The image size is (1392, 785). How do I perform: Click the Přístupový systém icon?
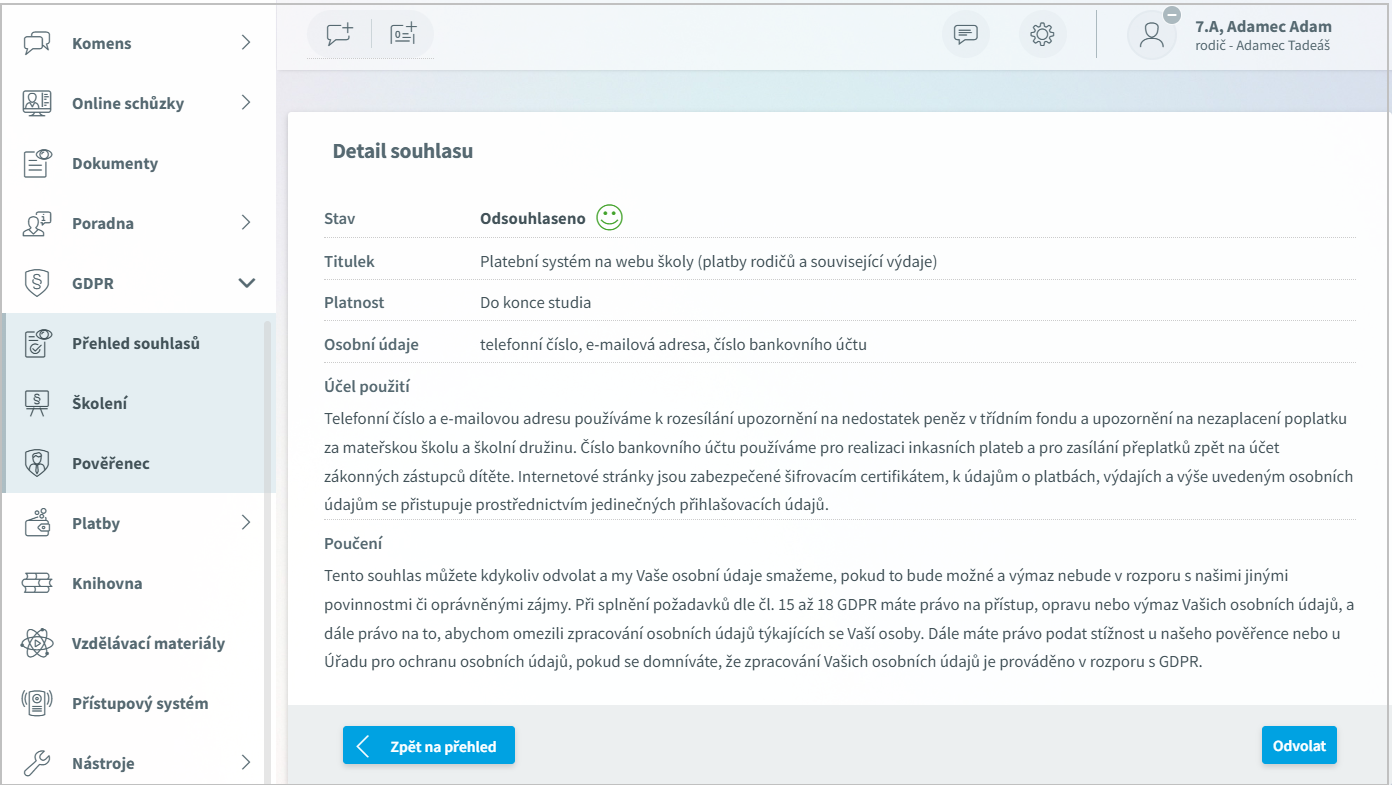pyautogui.click(x=37, y=703)
